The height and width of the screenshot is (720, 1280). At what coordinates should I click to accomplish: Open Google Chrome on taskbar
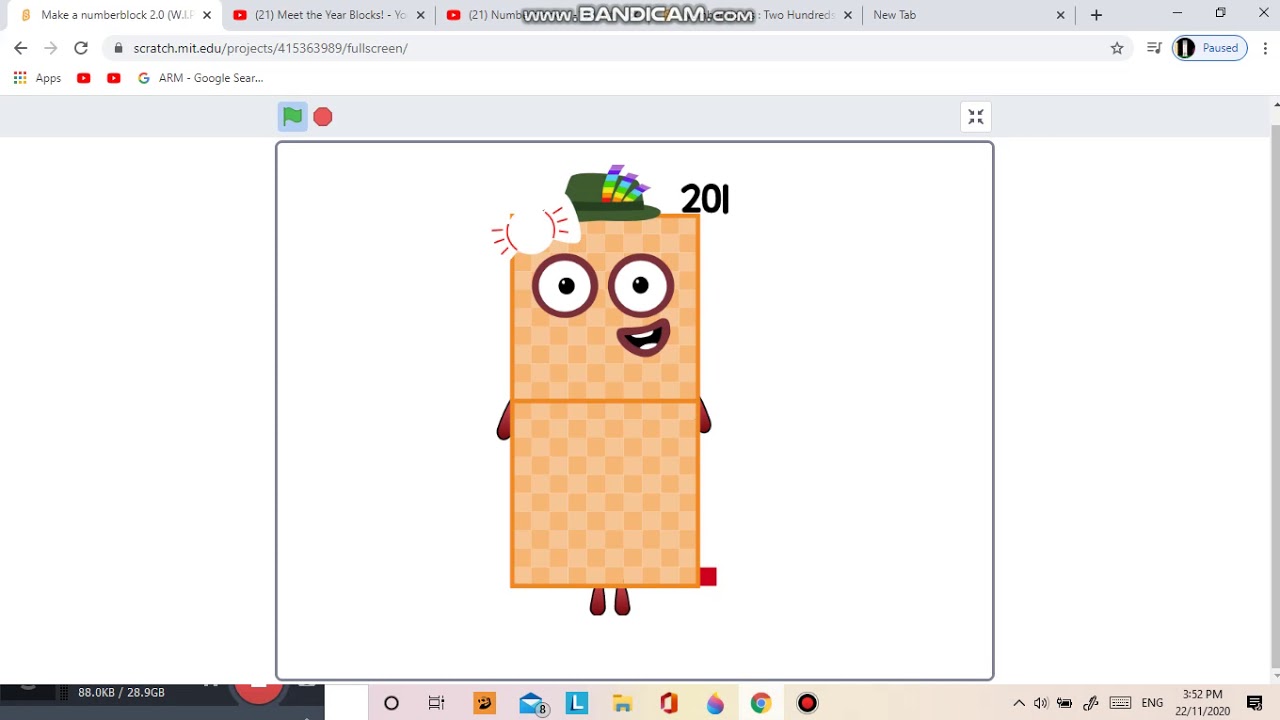pos(761,703)
